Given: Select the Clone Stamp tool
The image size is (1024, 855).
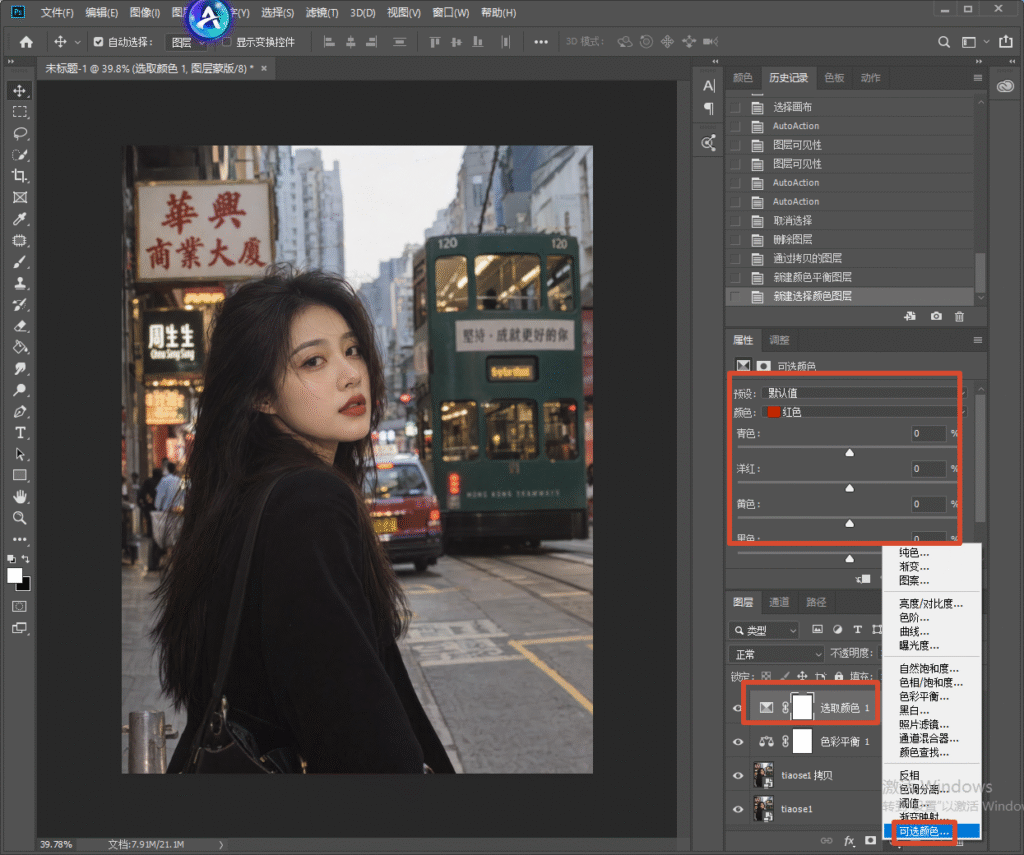Looking at the screenshot, I should [x=20, y=283].
